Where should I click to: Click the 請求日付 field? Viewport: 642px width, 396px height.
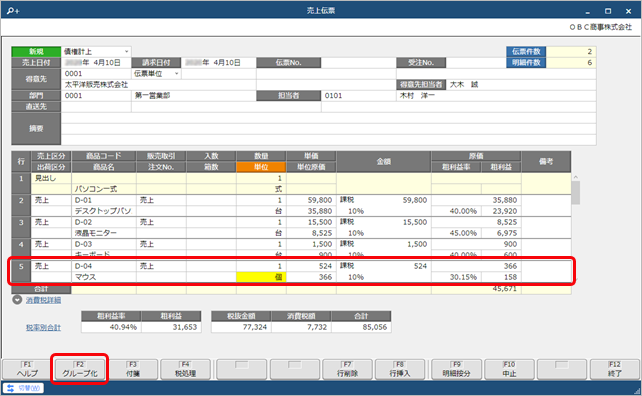(x=219, y=63)
